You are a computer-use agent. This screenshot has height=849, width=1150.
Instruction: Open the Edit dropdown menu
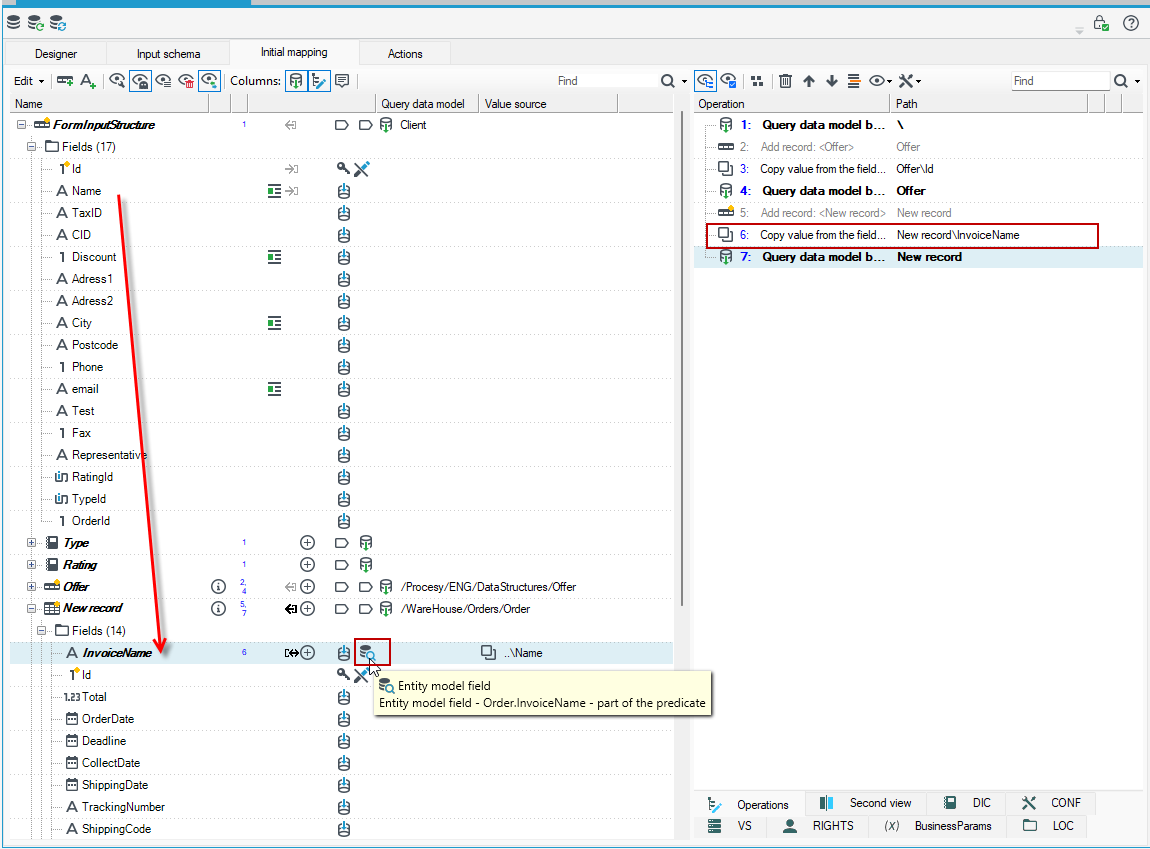[29, 81]
